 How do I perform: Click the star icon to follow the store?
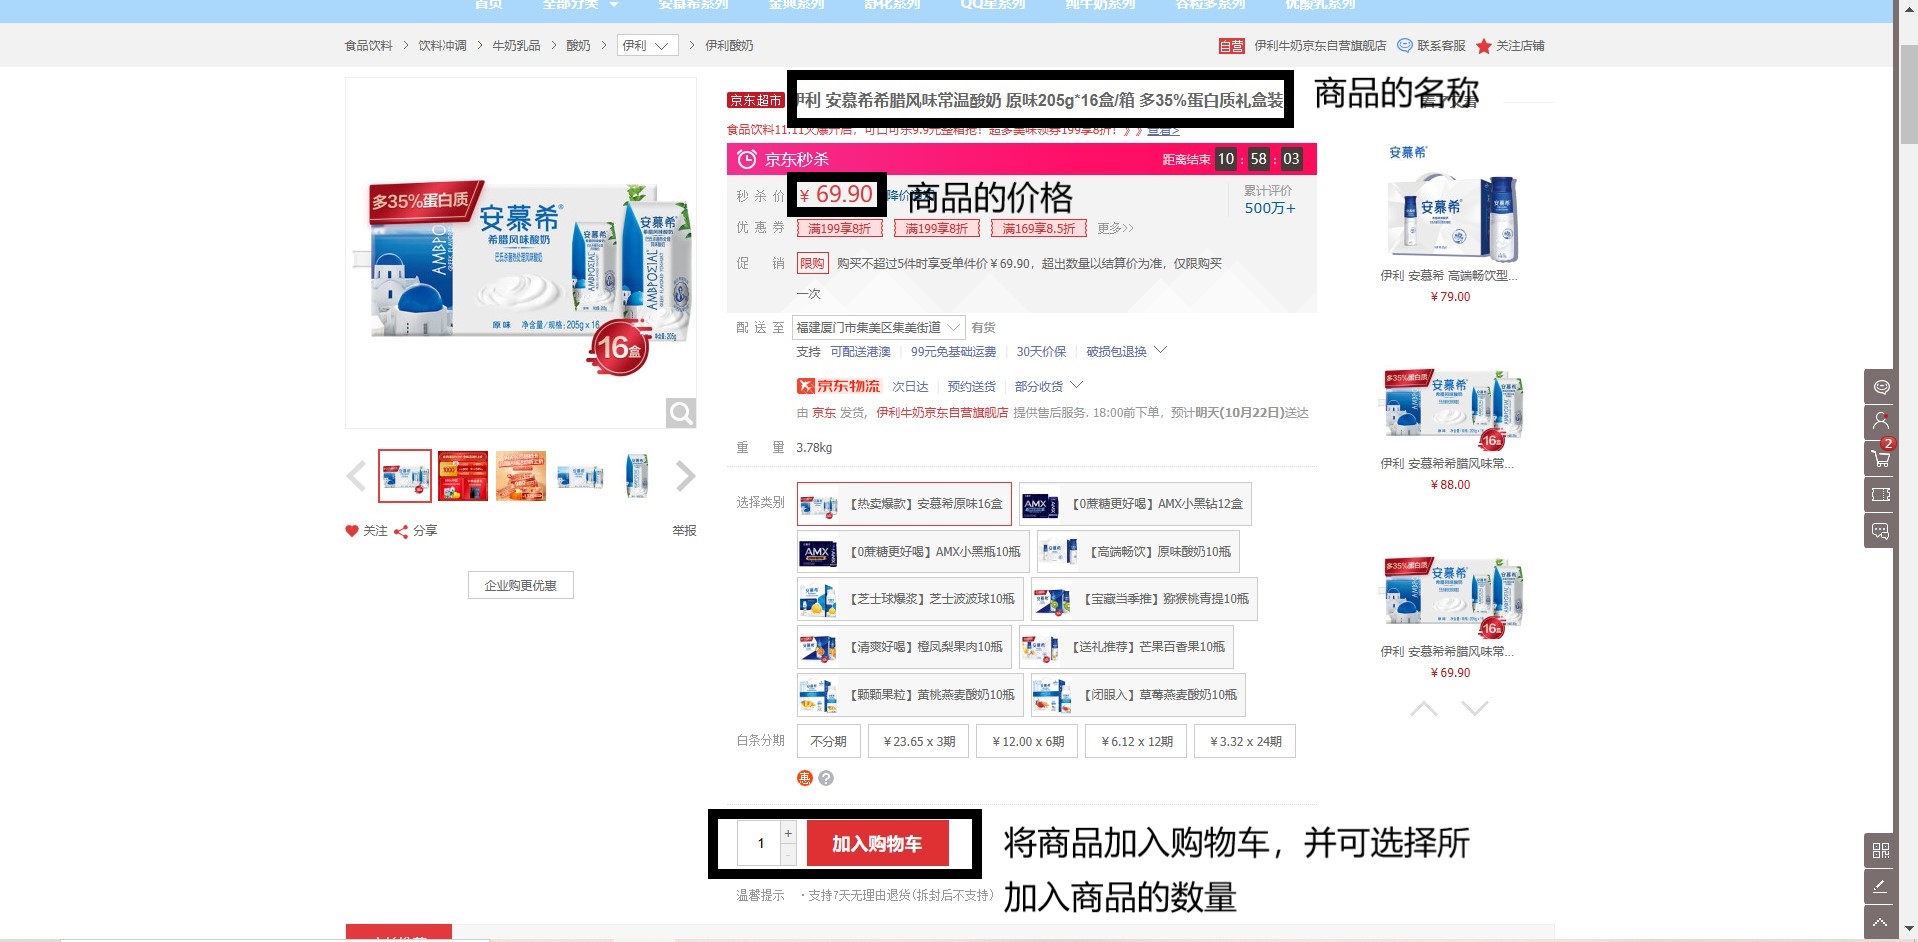coord(1484,46)
